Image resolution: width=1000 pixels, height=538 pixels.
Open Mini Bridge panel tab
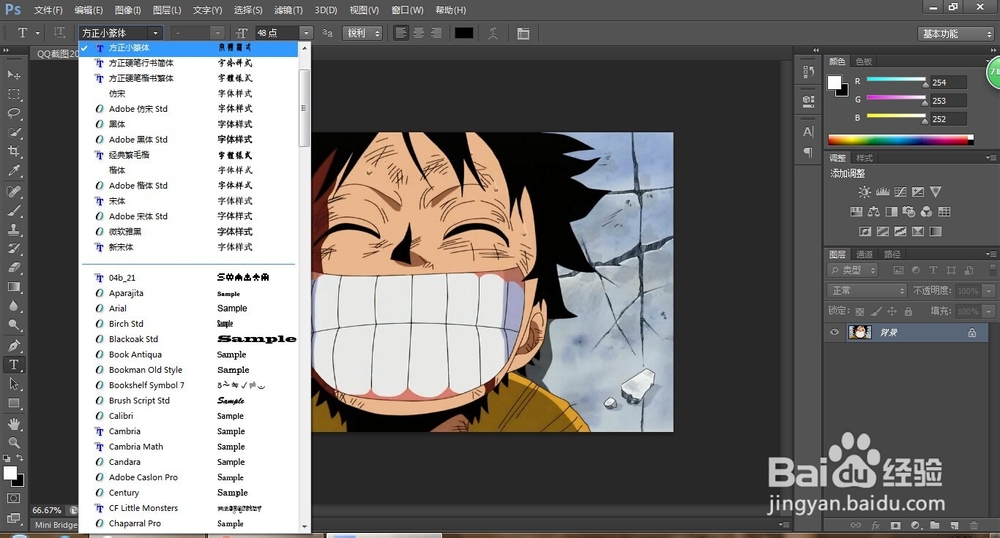(x=55, y=525)
